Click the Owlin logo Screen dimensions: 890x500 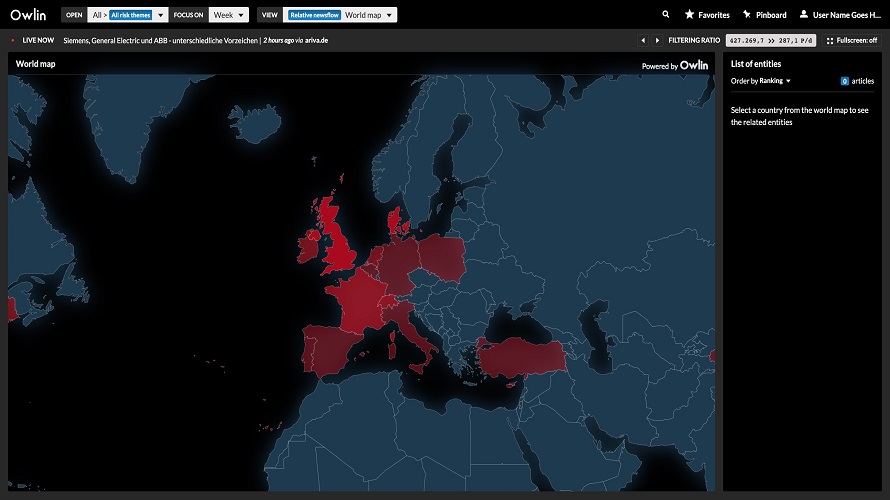point(28,15)
